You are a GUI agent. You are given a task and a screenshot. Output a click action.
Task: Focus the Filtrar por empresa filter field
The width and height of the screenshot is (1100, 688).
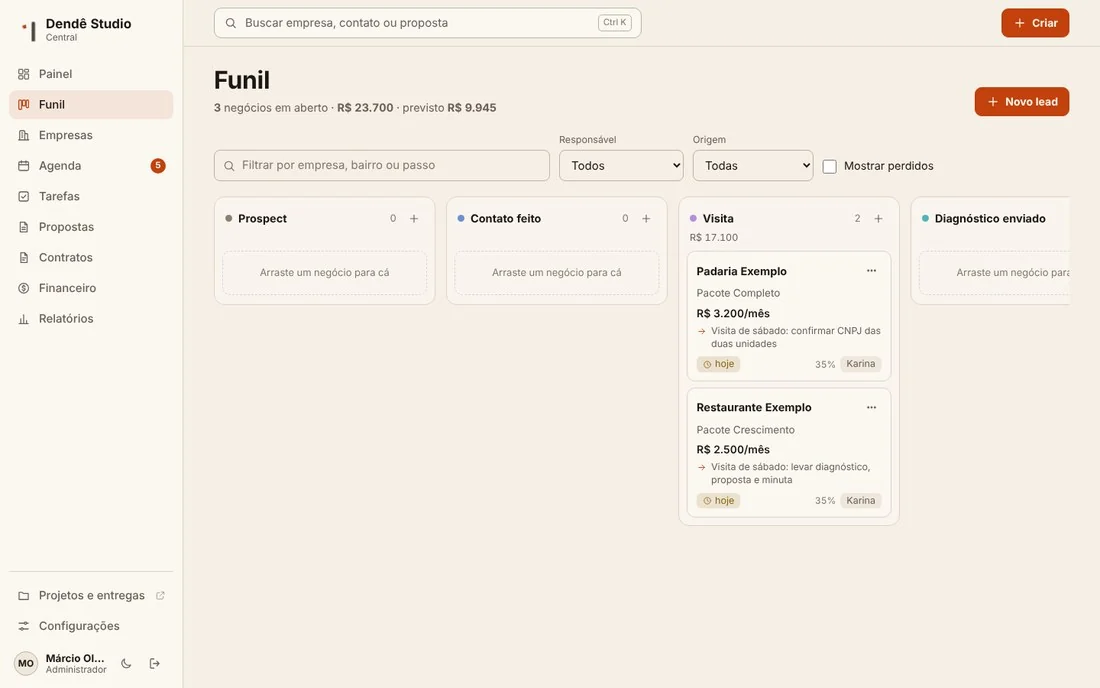click(x=382, y=166)
